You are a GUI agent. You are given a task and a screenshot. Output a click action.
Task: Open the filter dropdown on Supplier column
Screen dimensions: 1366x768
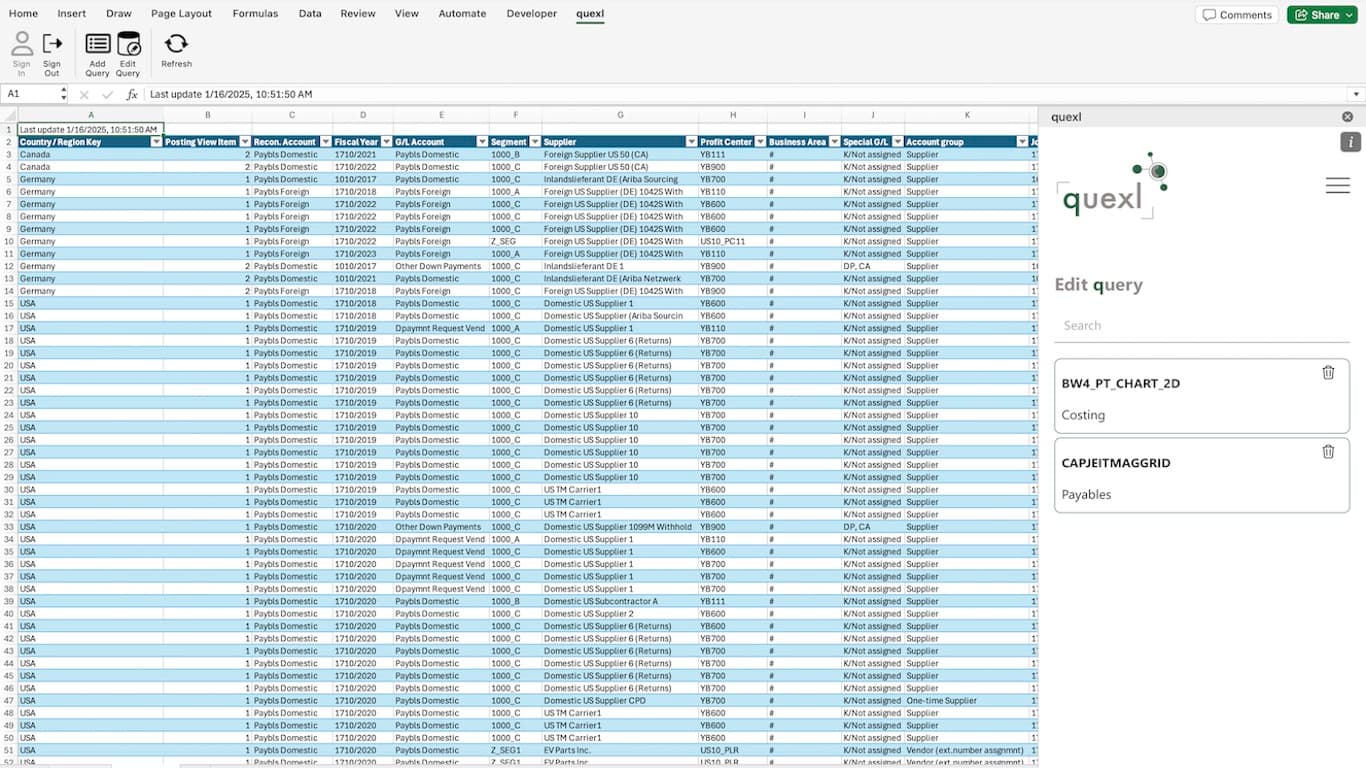691,141
